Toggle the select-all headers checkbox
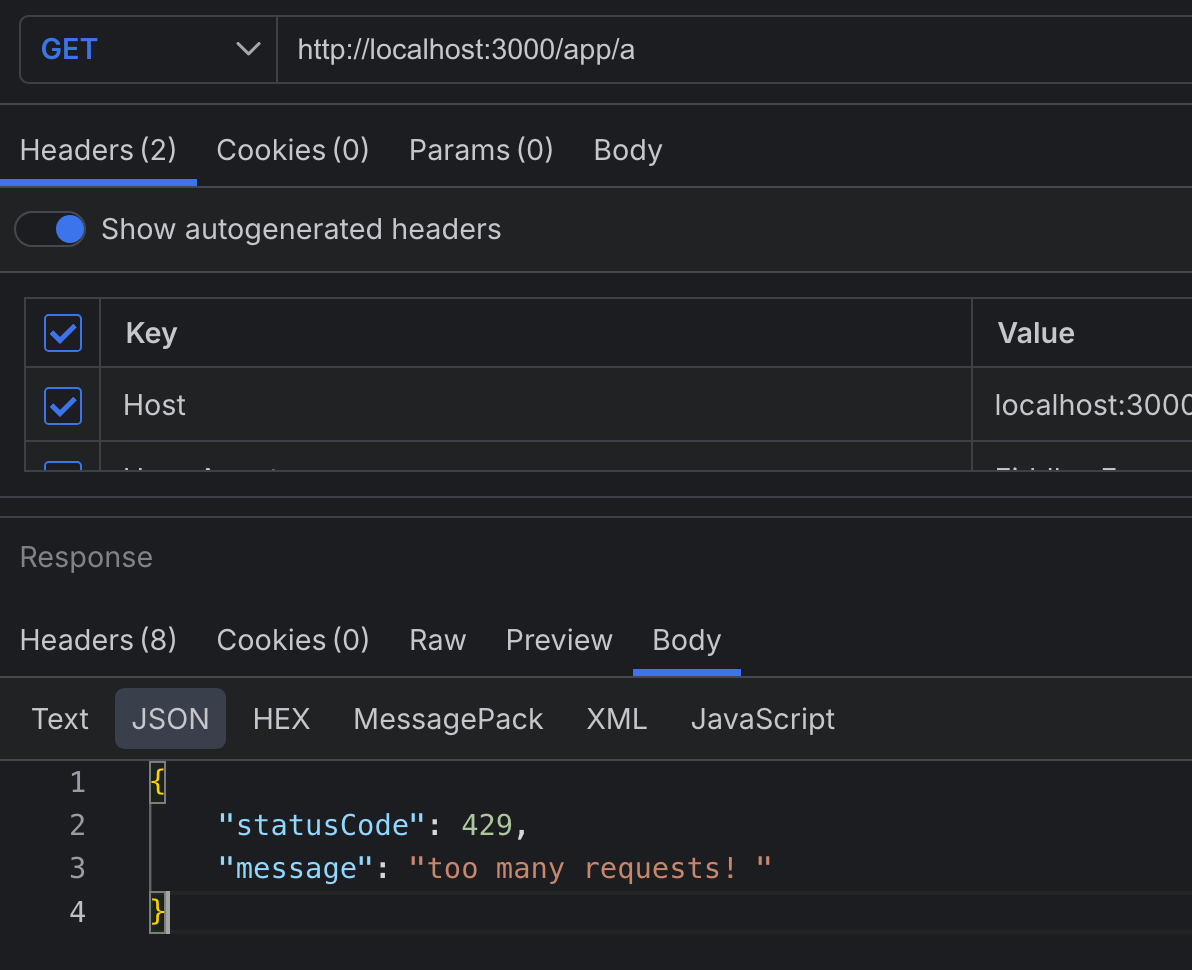Viewport: 1192px width, 970px height. click(63, 333)
